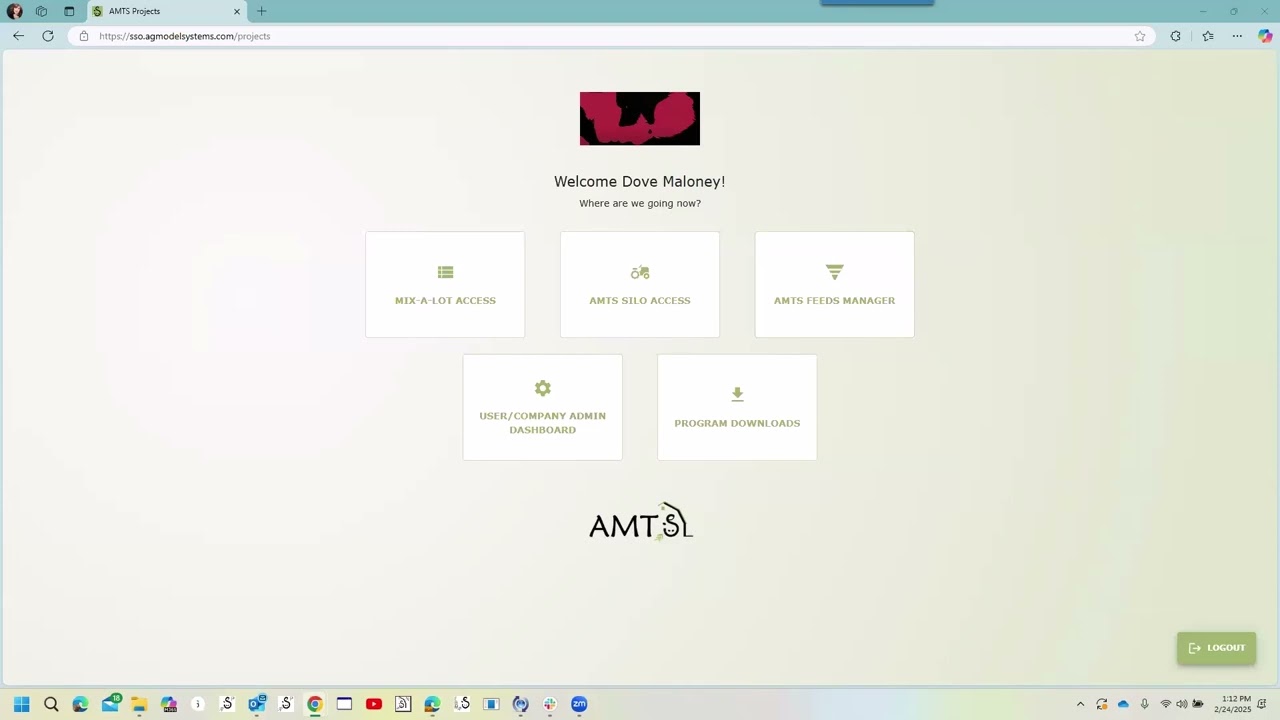Add this page to favorites star
This screenshot has width=1280, height=720.
click(x=1140, y=36)
